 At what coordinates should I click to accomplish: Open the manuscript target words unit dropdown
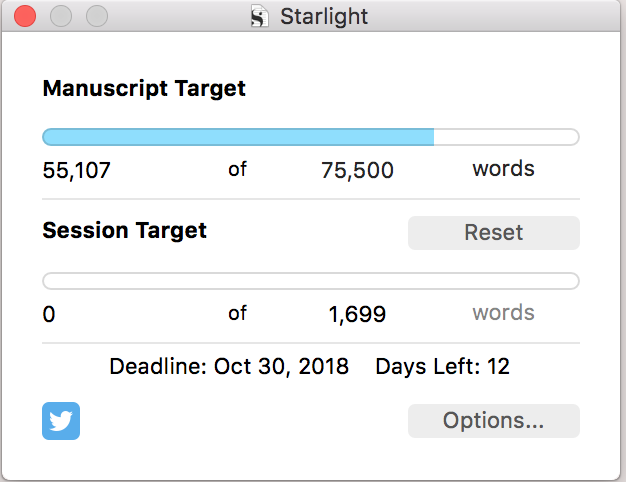(503, 169)
